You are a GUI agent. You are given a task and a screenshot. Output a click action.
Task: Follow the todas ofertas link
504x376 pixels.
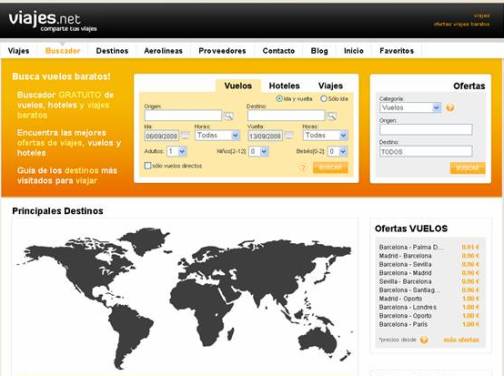[461, 340]
